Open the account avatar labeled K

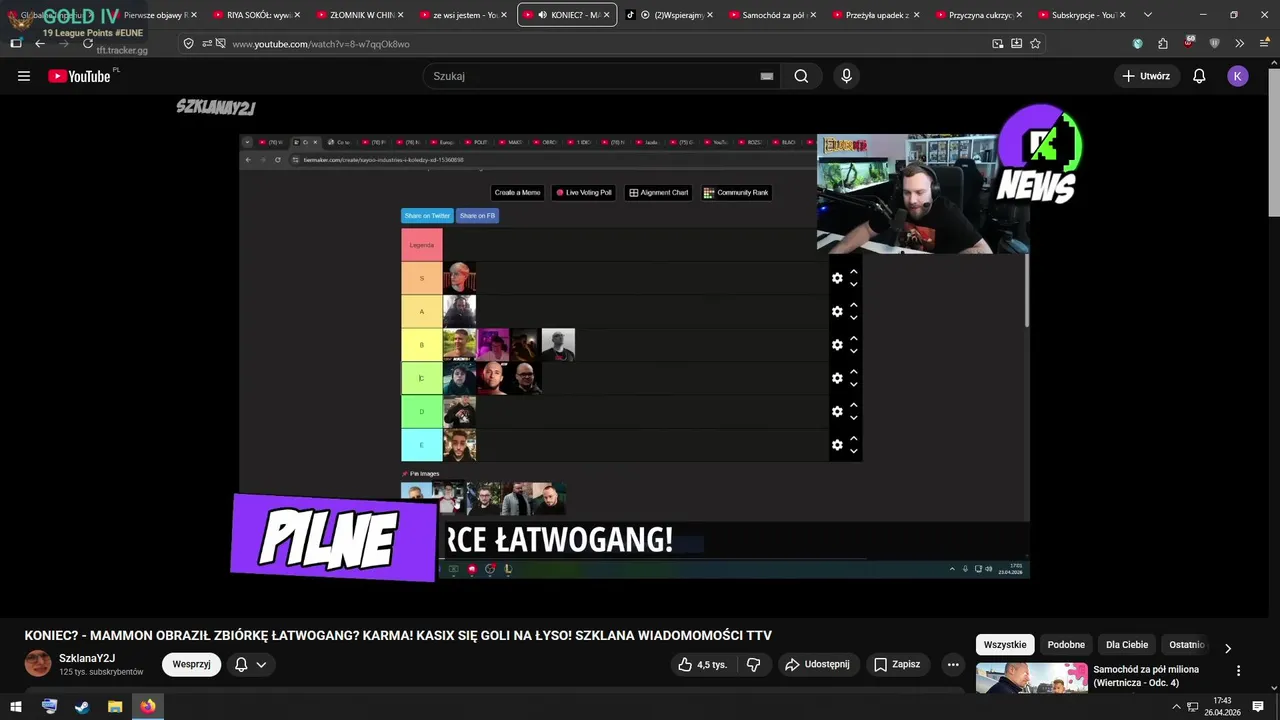[x=1238, y=76]
